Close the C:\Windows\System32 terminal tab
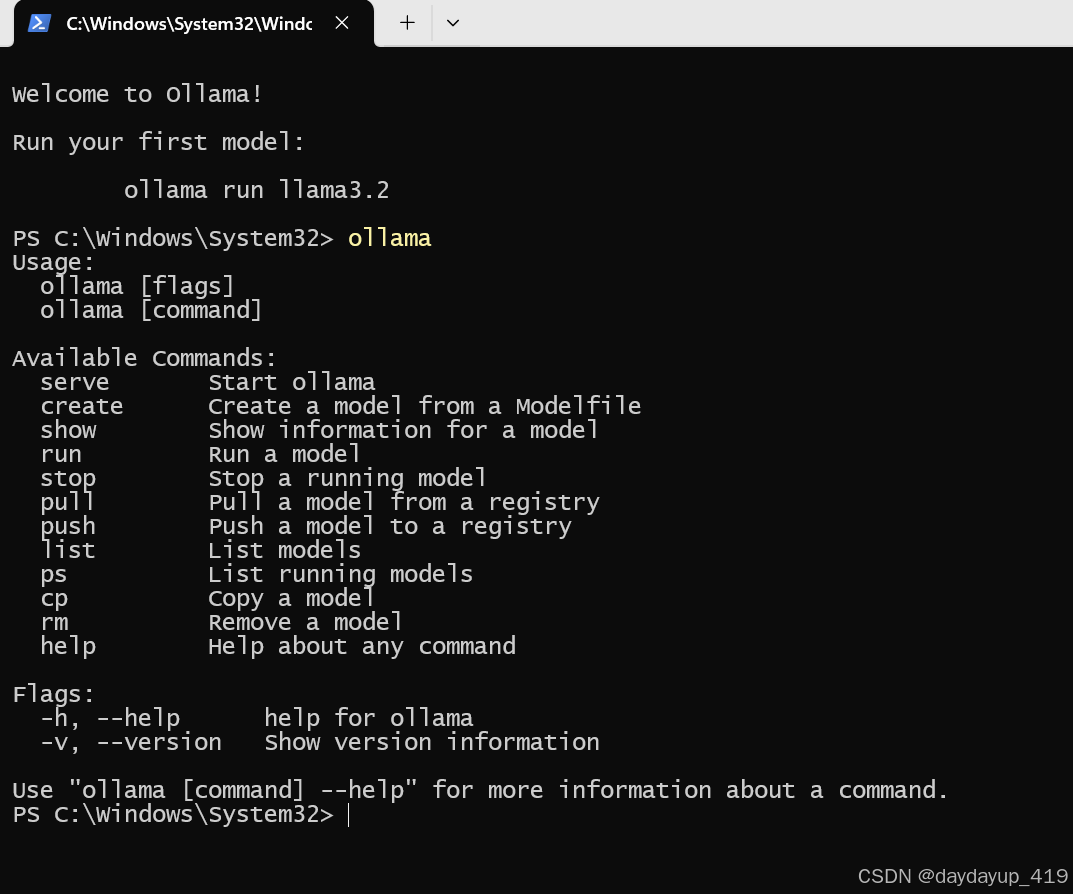 [342, 23]
